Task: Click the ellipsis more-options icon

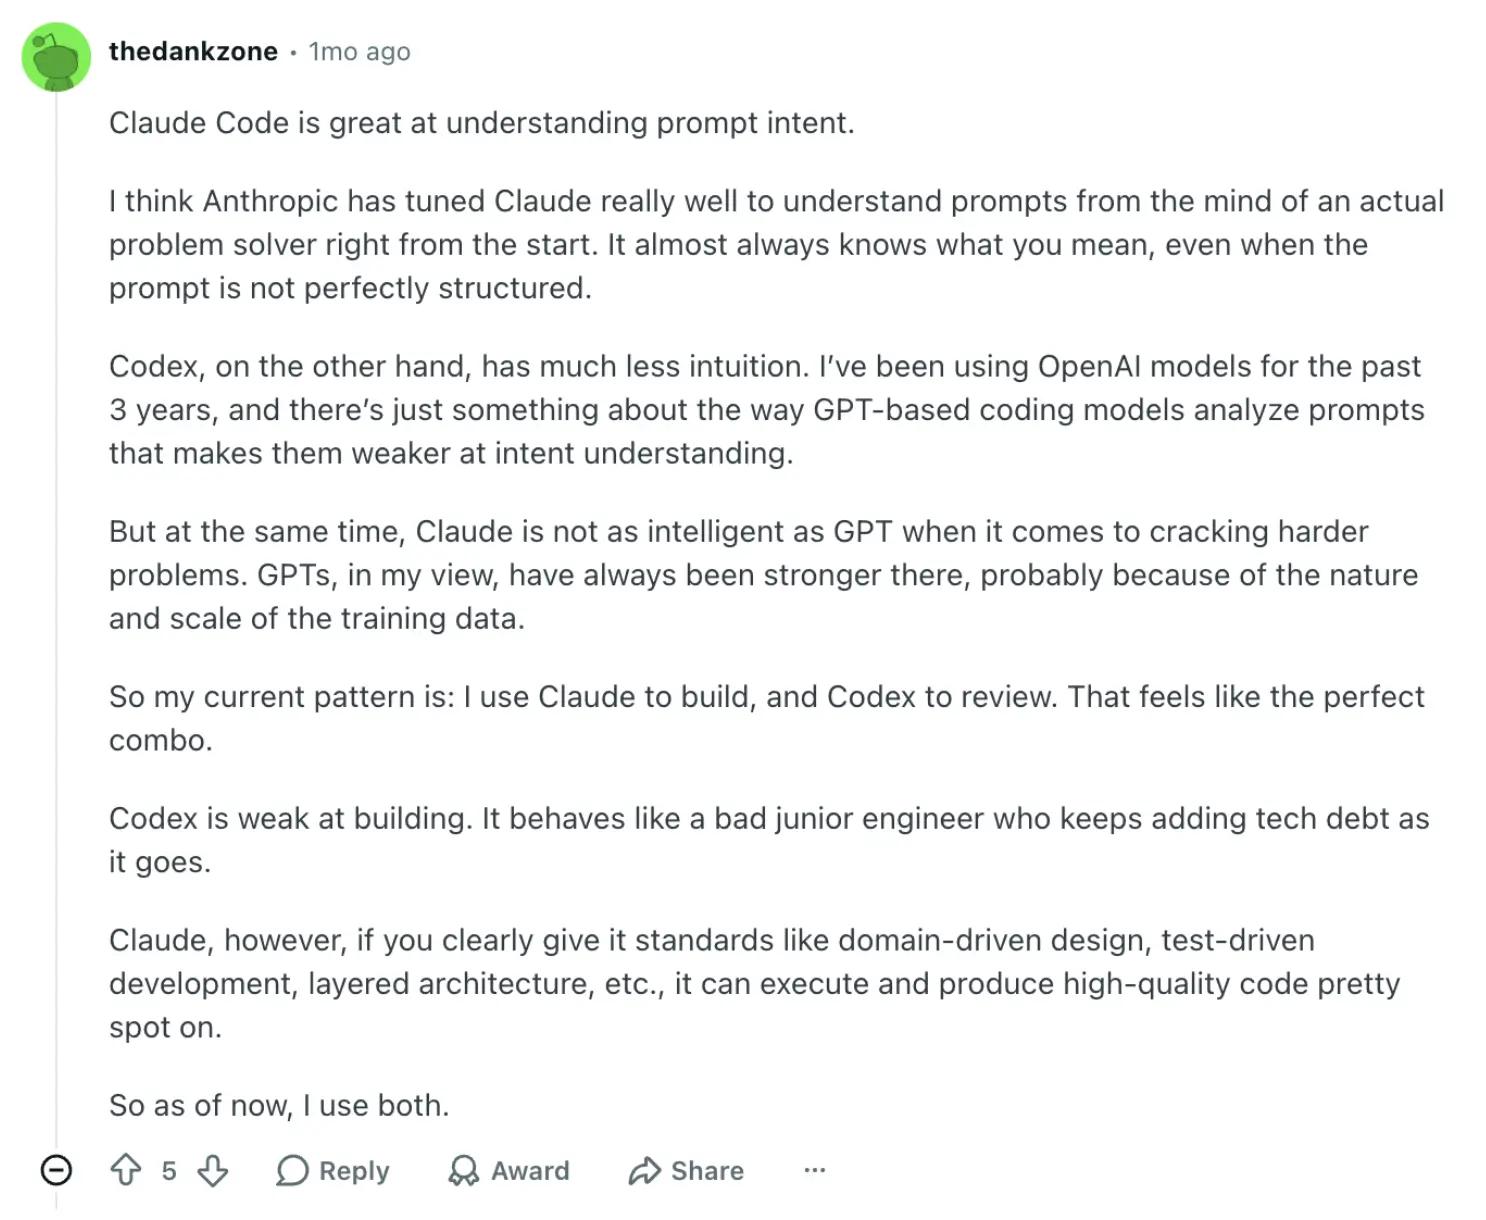Action: pyautogui.click(x=815, y=1170)
